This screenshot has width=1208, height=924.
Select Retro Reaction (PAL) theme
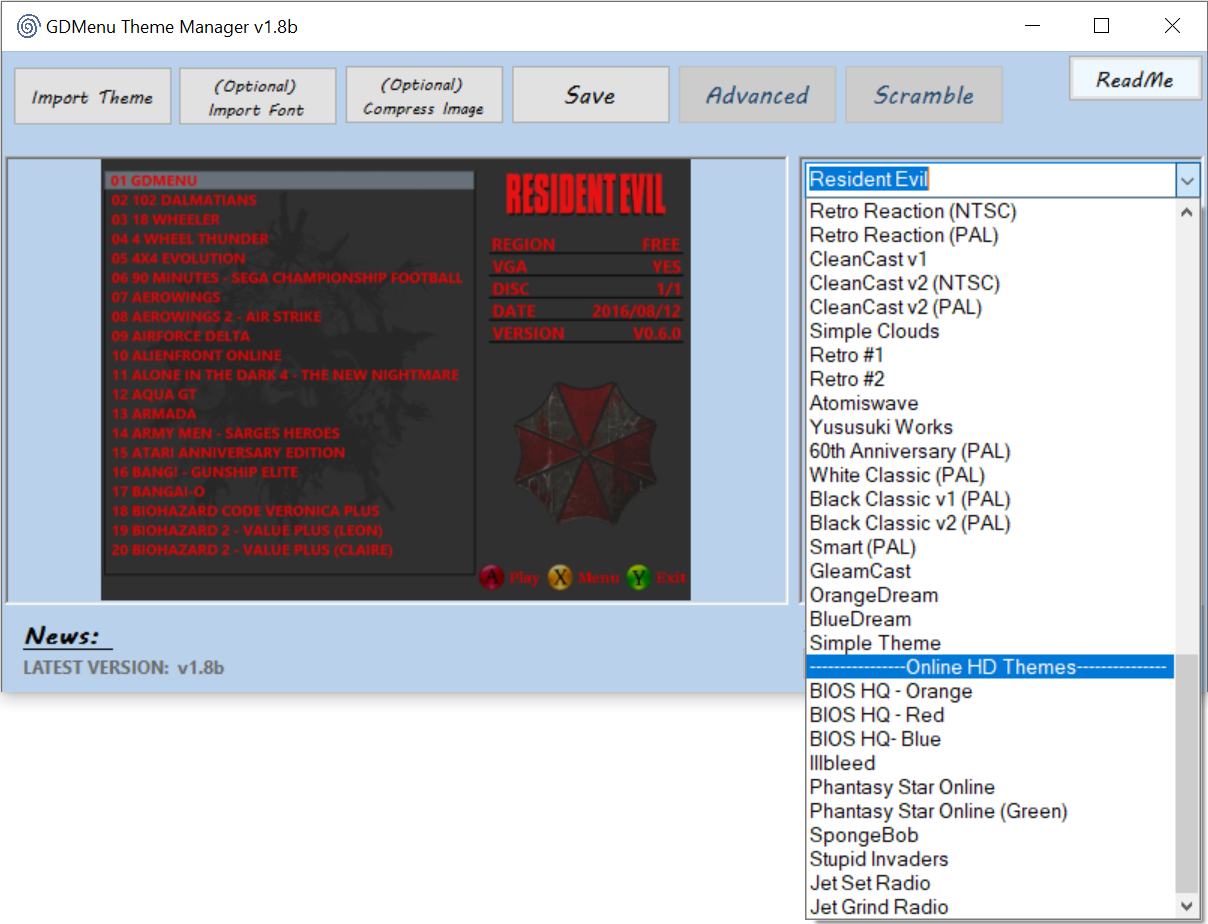pyautogui.click(x=990, y=235)
